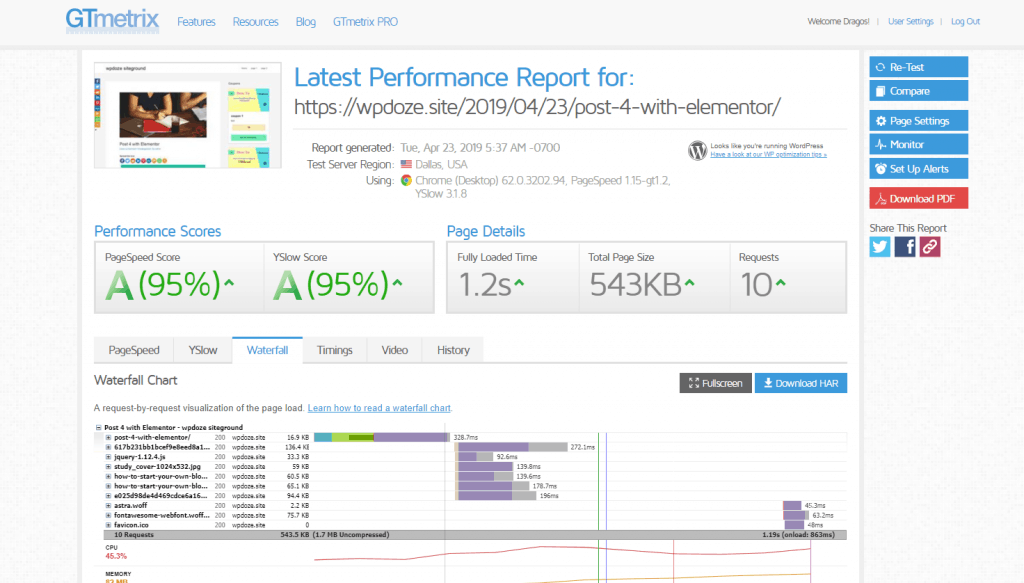The width and height of the screenshot is (1024, 583).
Task: Expand the study_cover-1024x532.jpg request row
Action: click(108, 467)
